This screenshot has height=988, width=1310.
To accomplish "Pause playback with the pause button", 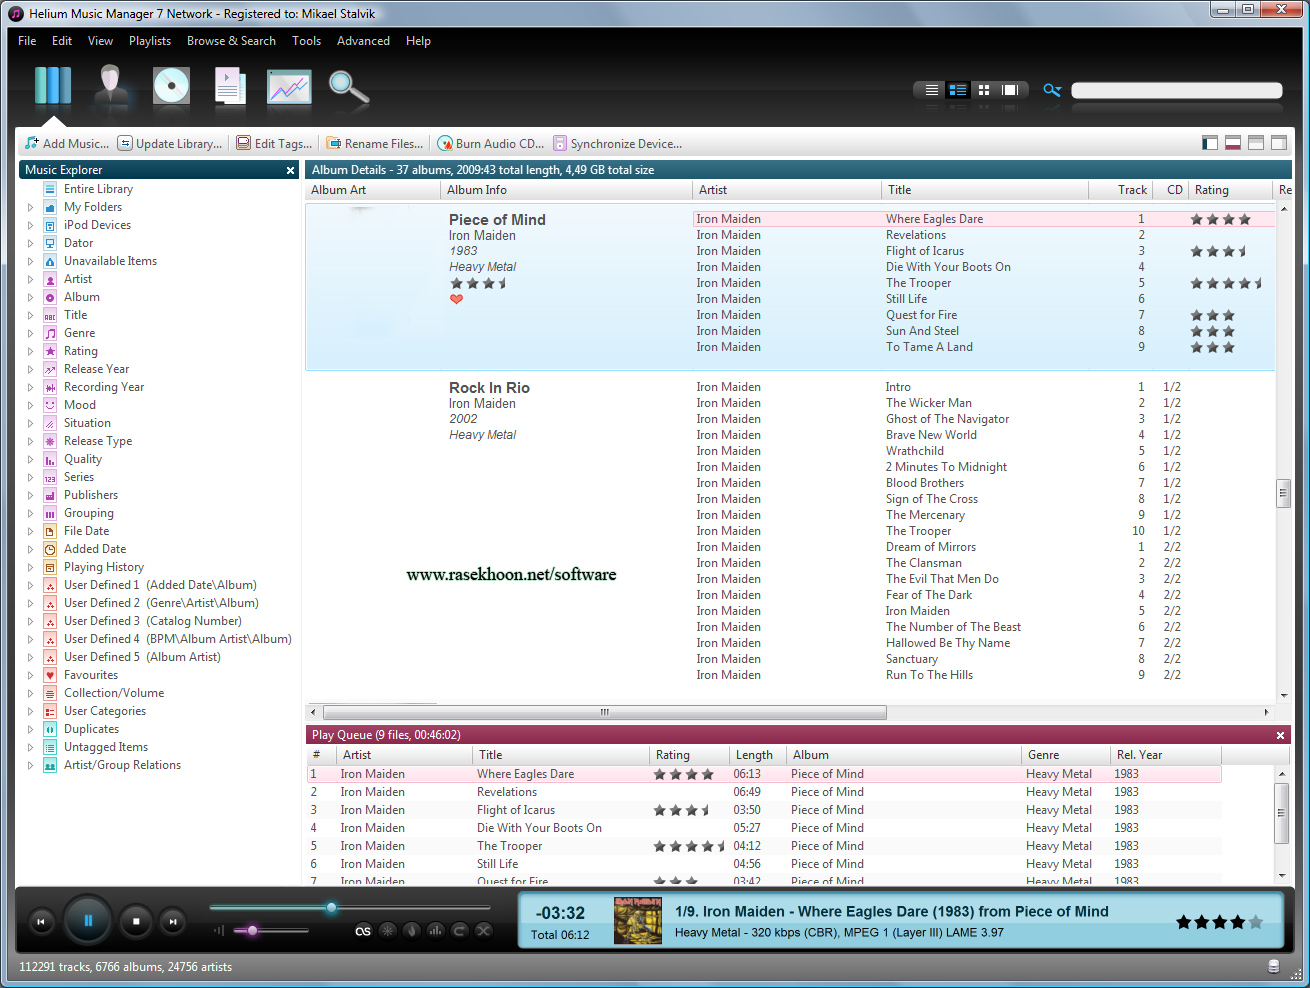I will [x=88, y=921].
